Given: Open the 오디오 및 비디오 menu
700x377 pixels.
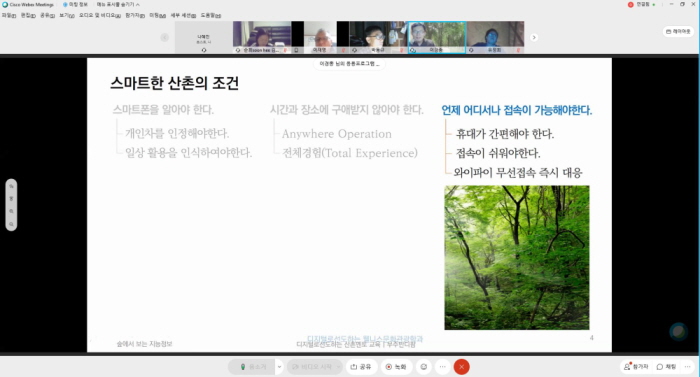Looking at the screenshot, I should click(x=100, y=15).
